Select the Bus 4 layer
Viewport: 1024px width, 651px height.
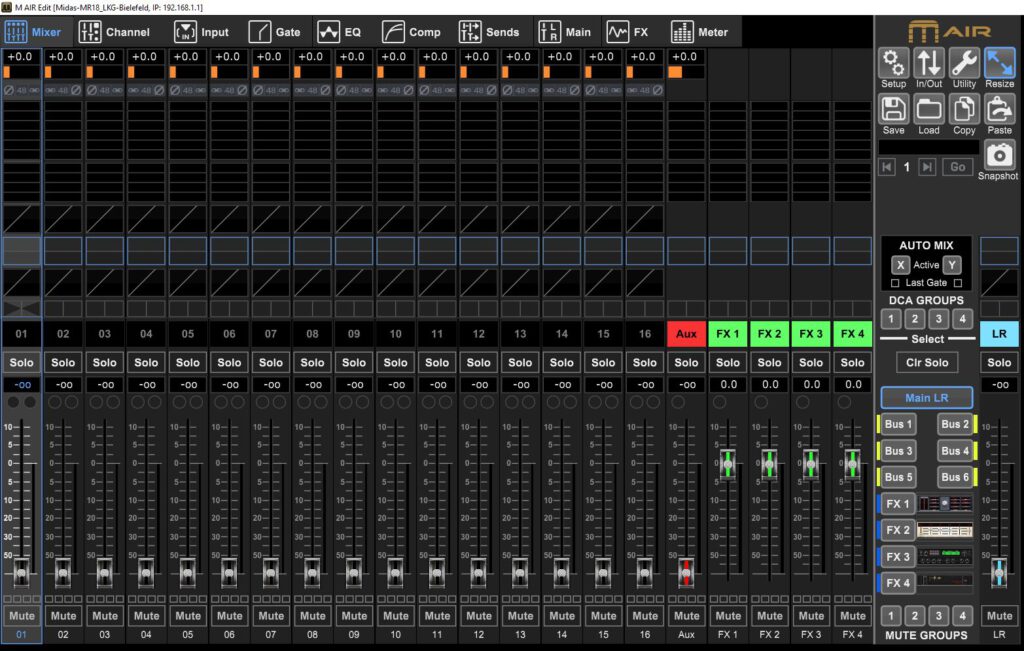[955, 451]
